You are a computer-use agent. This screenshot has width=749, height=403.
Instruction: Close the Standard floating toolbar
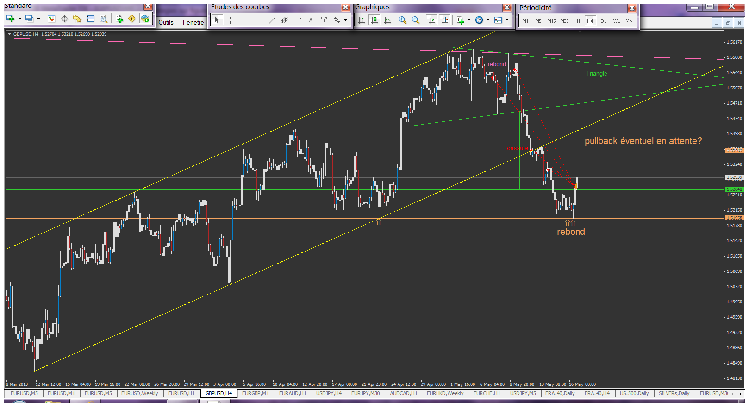148,6
